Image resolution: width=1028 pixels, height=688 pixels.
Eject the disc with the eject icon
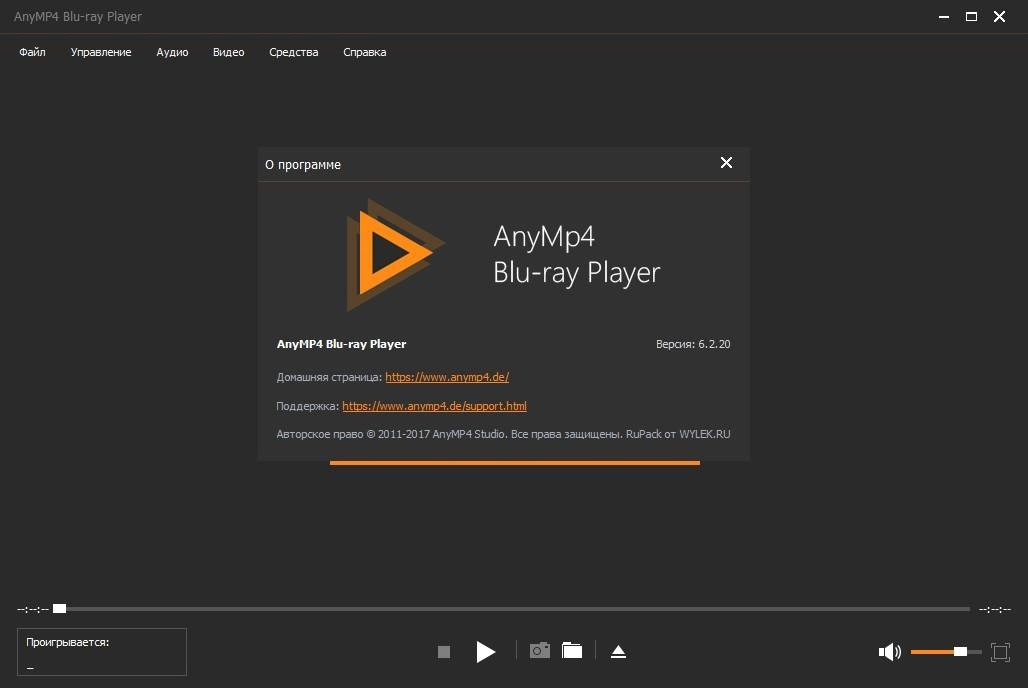click(618, 651)
